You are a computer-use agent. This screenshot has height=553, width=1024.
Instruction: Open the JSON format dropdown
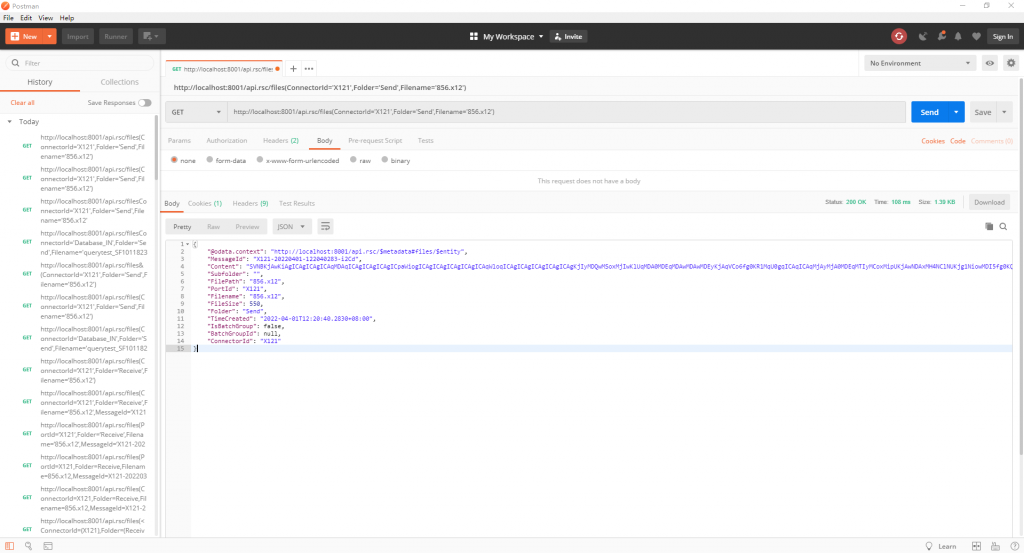291,227
